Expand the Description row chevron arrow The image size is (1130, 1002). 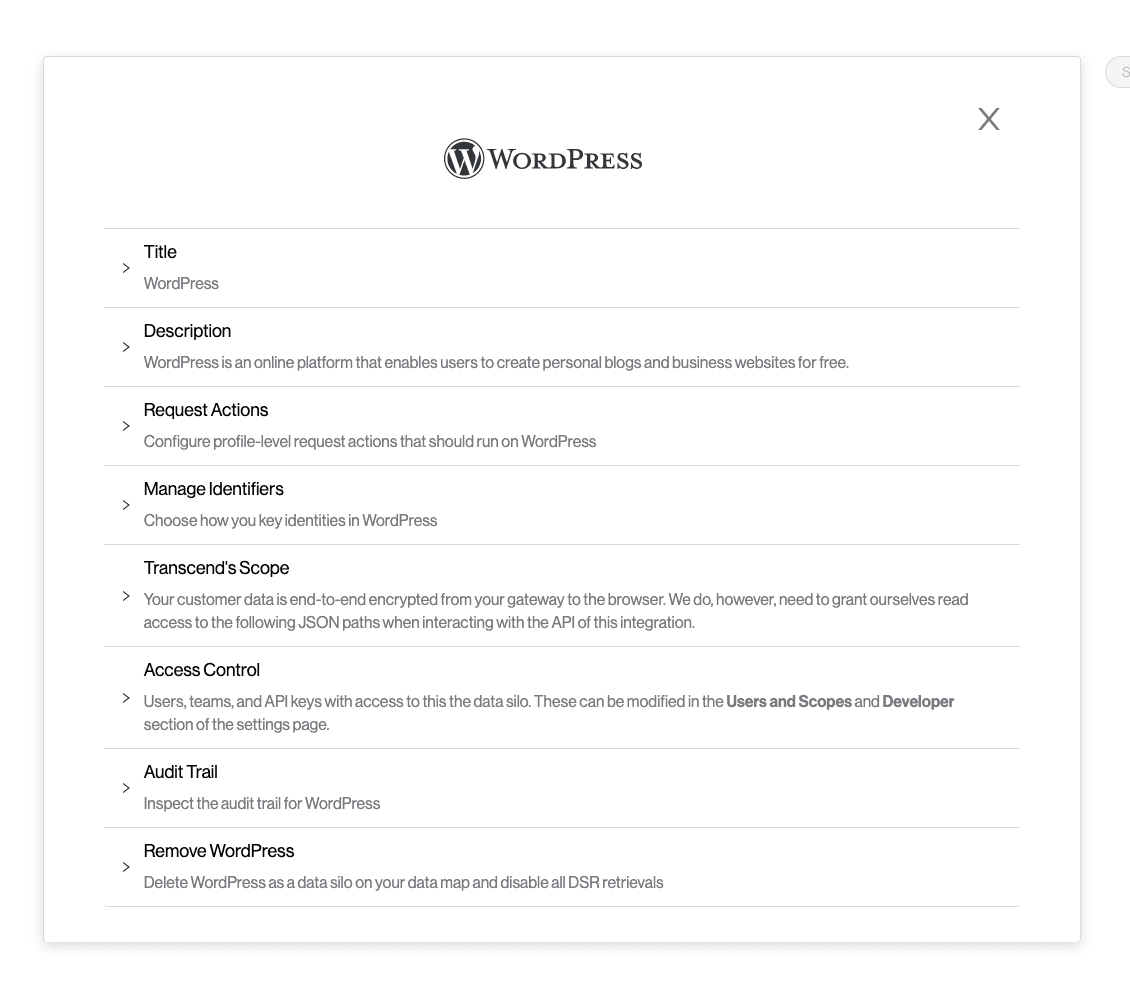click(126, 347)
